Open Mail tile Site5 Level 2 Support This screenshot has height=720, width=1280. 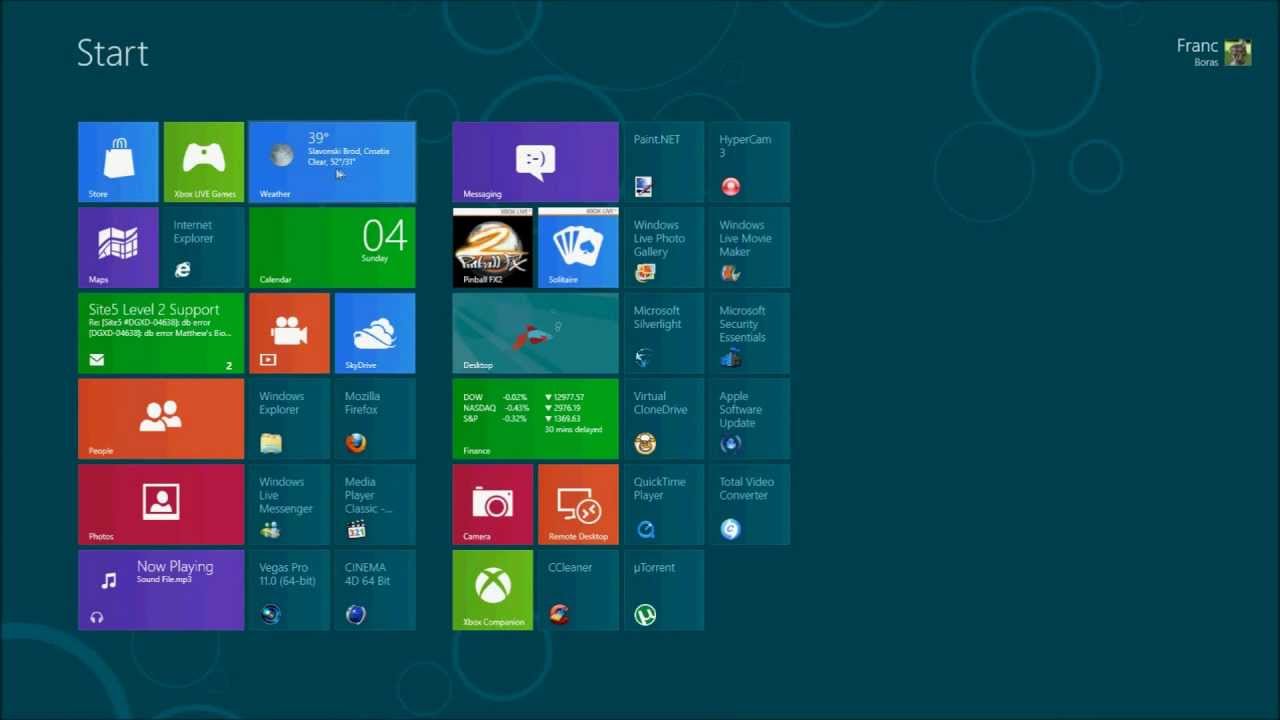point(161,333)
